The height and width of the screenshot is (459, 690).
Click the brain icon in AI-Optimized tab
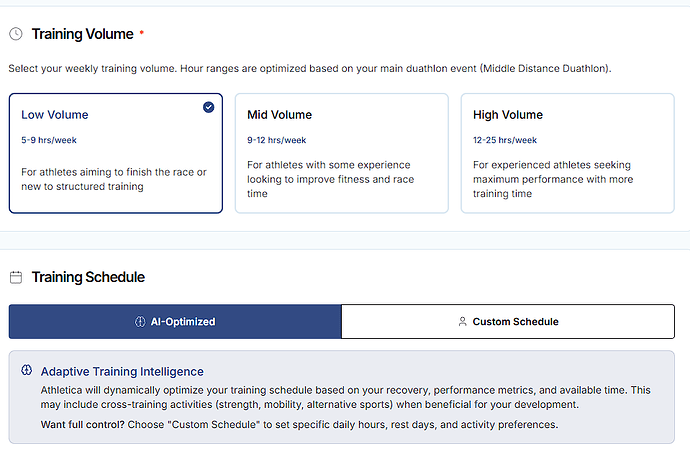140,322
